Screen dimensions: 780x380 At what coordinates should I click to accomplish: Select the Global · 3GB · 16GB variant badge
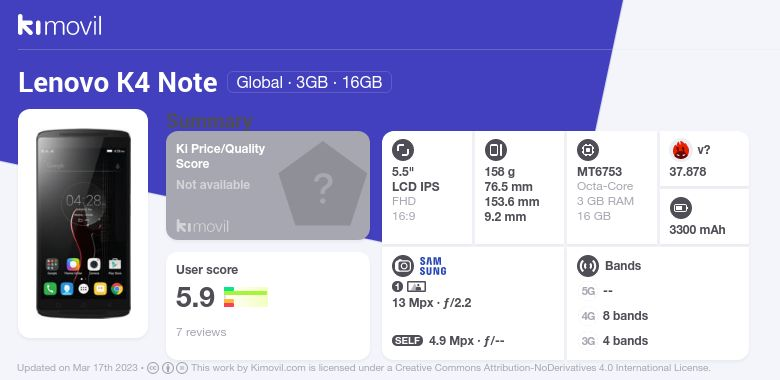(309, 82)
